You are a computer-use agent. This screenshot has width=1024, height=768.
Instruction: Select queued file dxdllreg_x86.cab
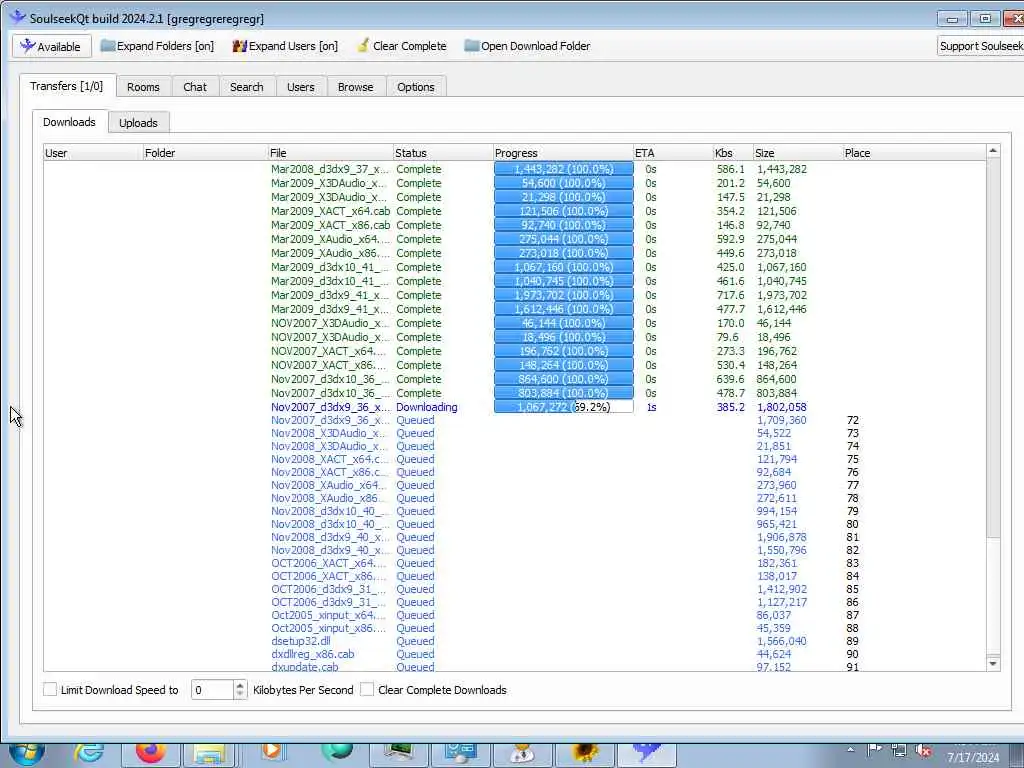[313, 654]
